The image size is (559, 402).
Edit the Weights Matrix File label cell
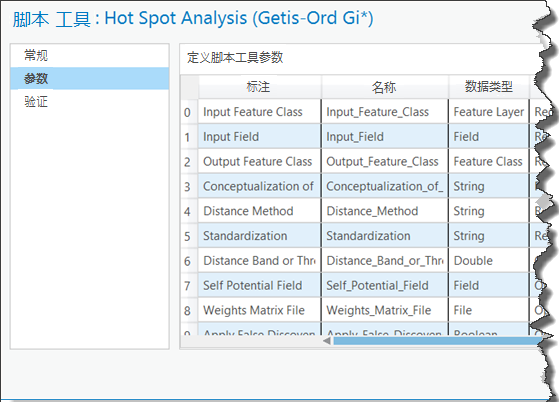(260, 310)
